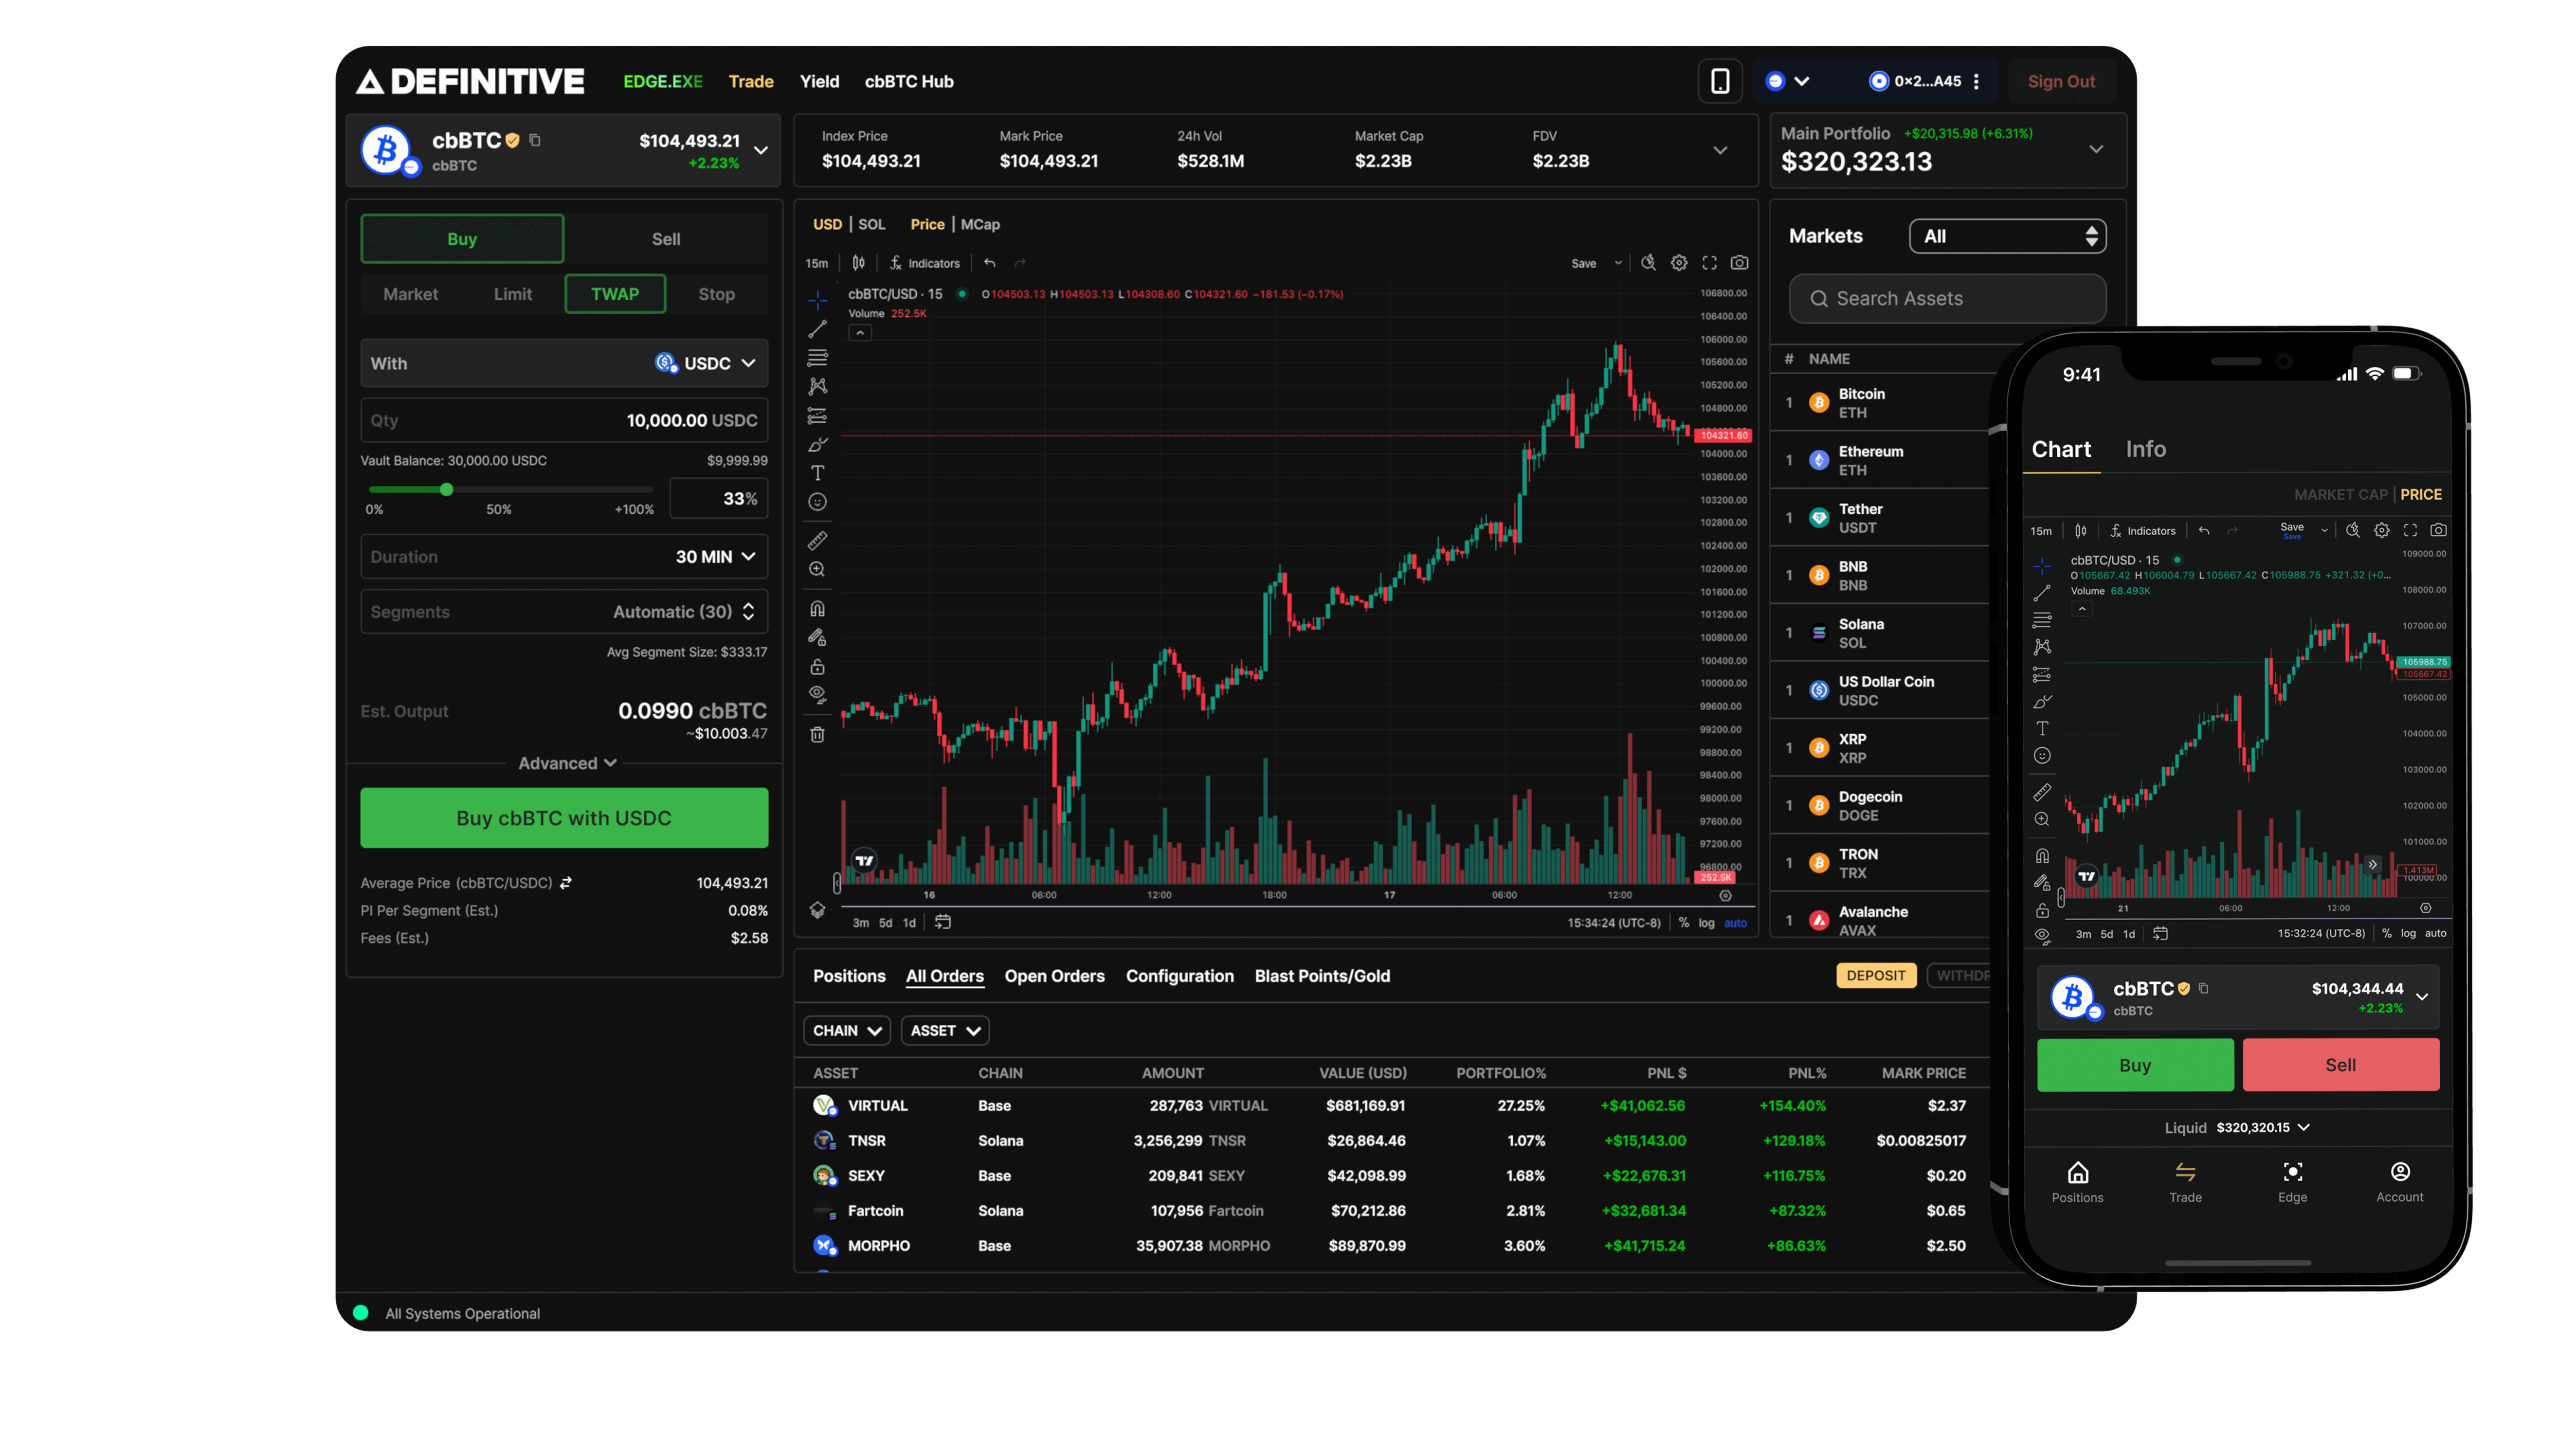Open the Indicators panel on the chart
Viewport: 2576px width, 1449px height.
925,263
